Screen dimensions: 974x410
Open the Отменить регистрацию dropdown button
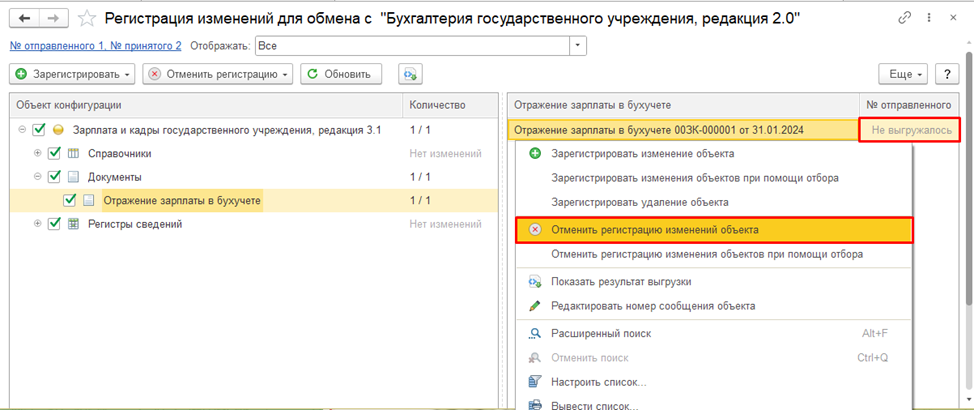tap(219, 74)
